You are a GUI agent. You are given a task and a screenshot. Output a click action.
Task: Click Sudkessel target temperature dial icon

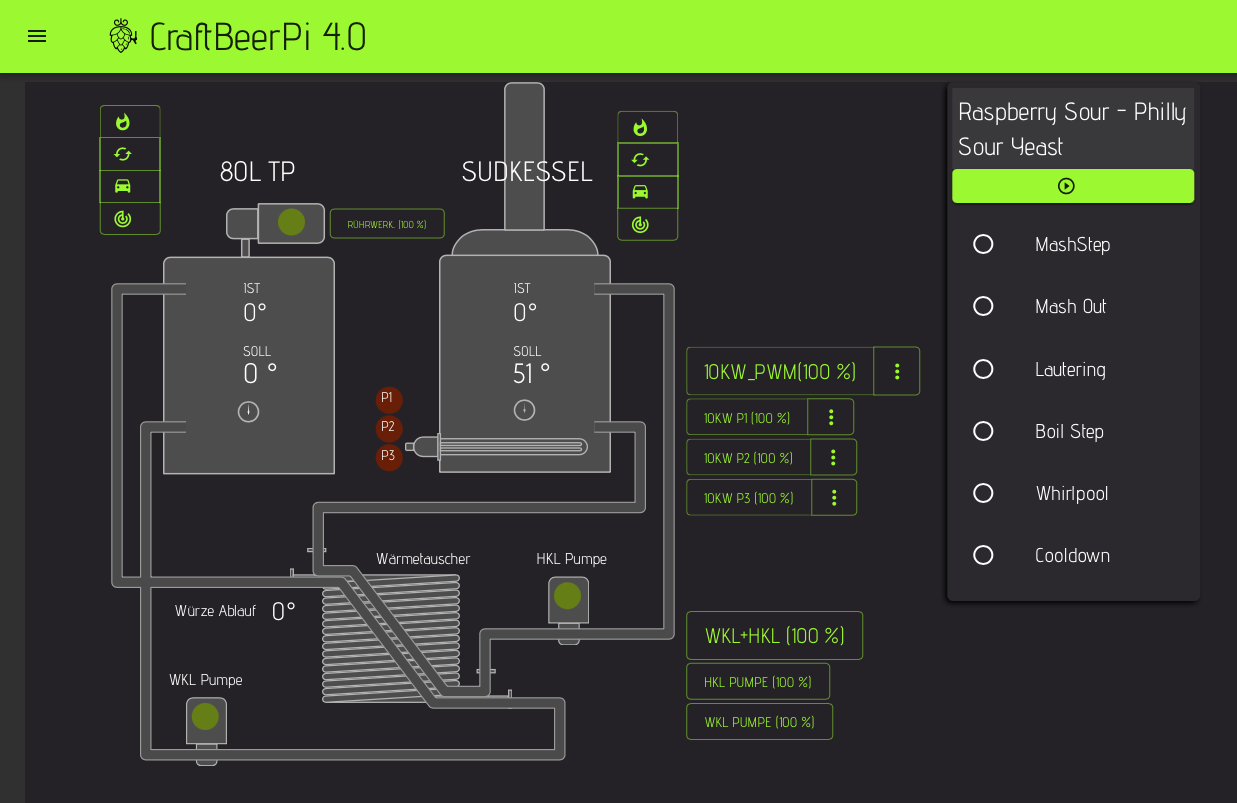(524, 410)
